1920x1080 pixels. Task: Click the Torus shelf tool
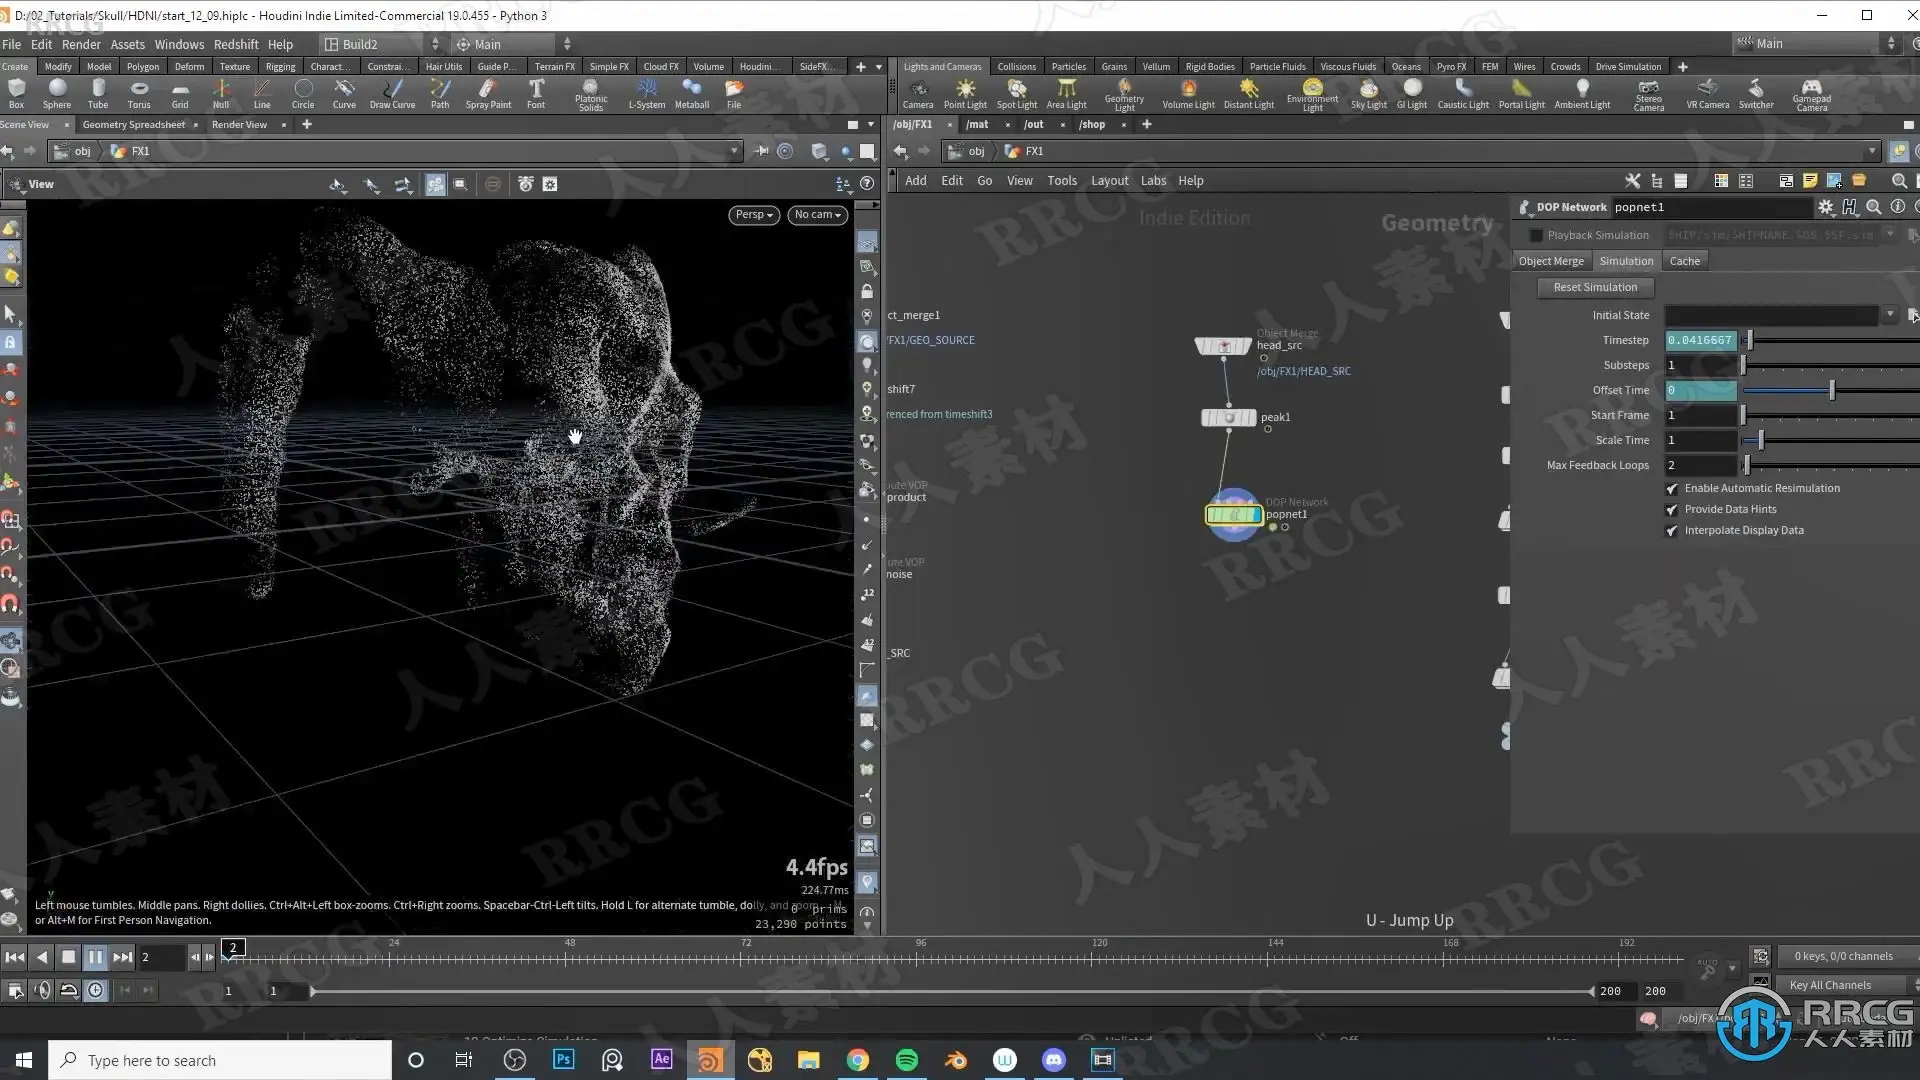point(139,93)
